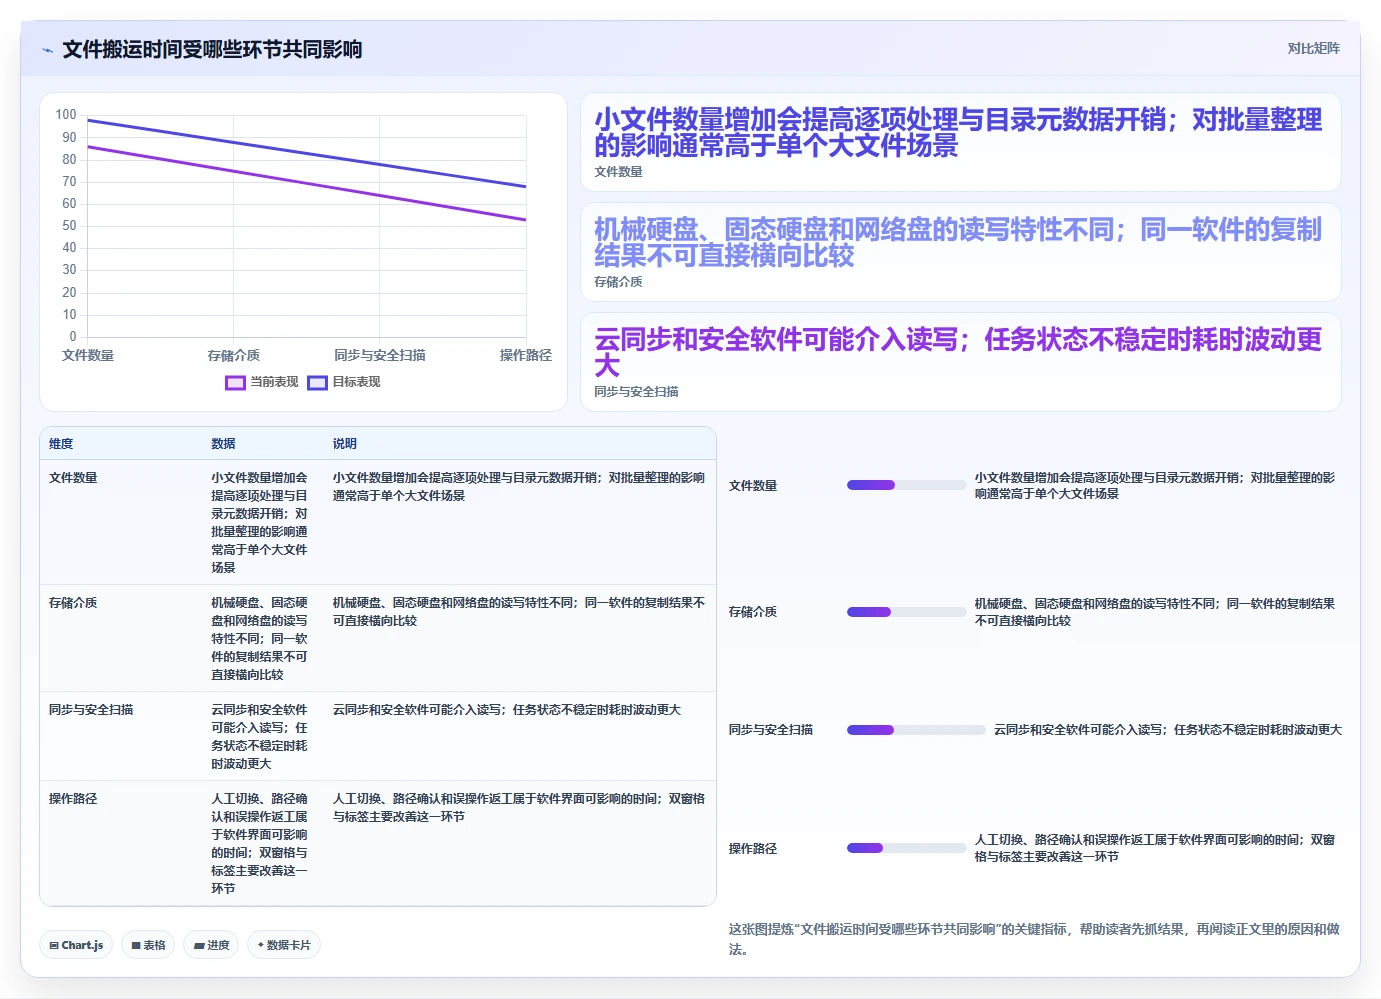Click the 存储介质 label beside its progress bar

point(753,612)
